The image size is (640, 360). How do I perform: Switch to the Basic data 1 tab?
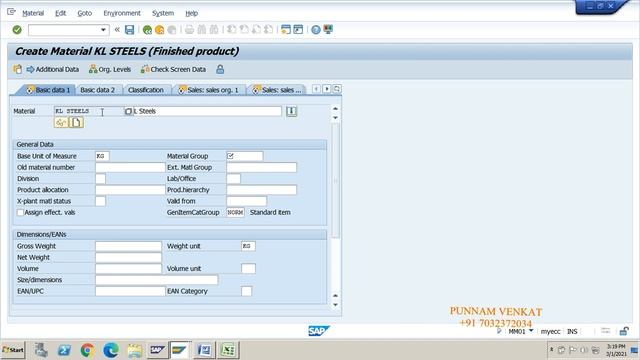pos(48,90)
